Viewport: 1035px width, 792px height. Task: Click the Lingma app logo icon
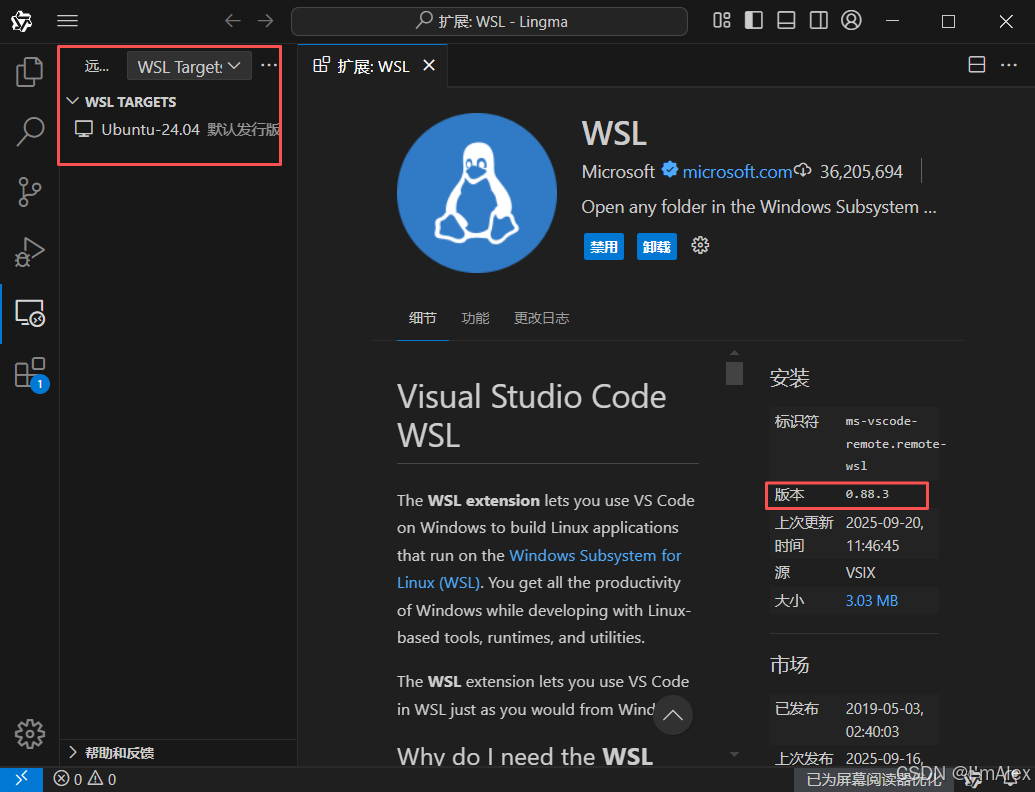coord(21,21)
